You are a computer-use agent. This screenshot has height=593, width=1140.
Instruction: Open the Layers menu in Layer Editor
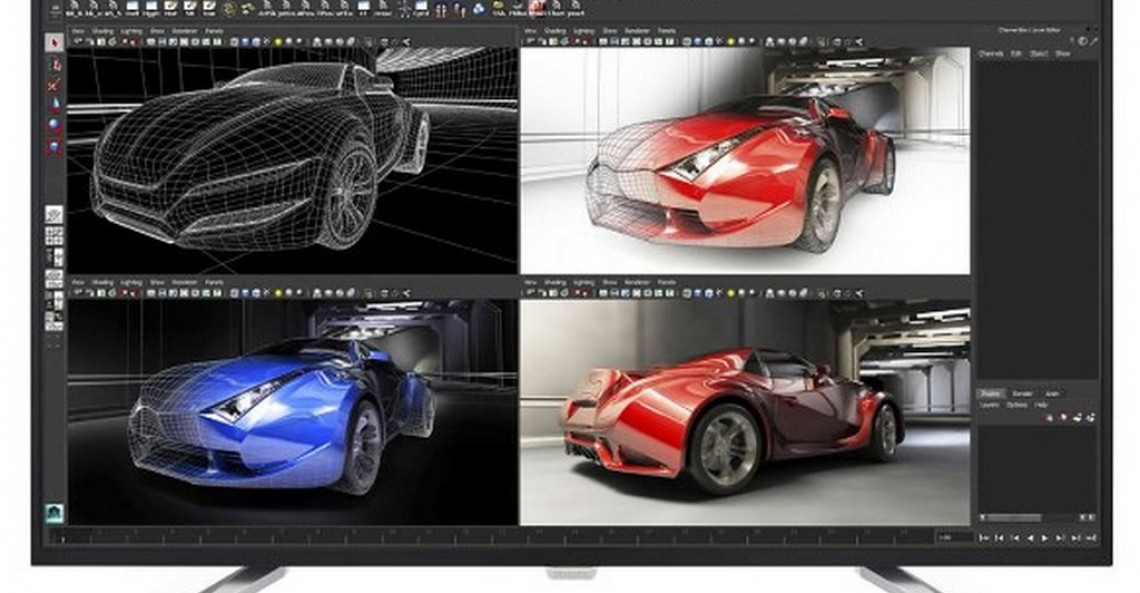(989, 405)
